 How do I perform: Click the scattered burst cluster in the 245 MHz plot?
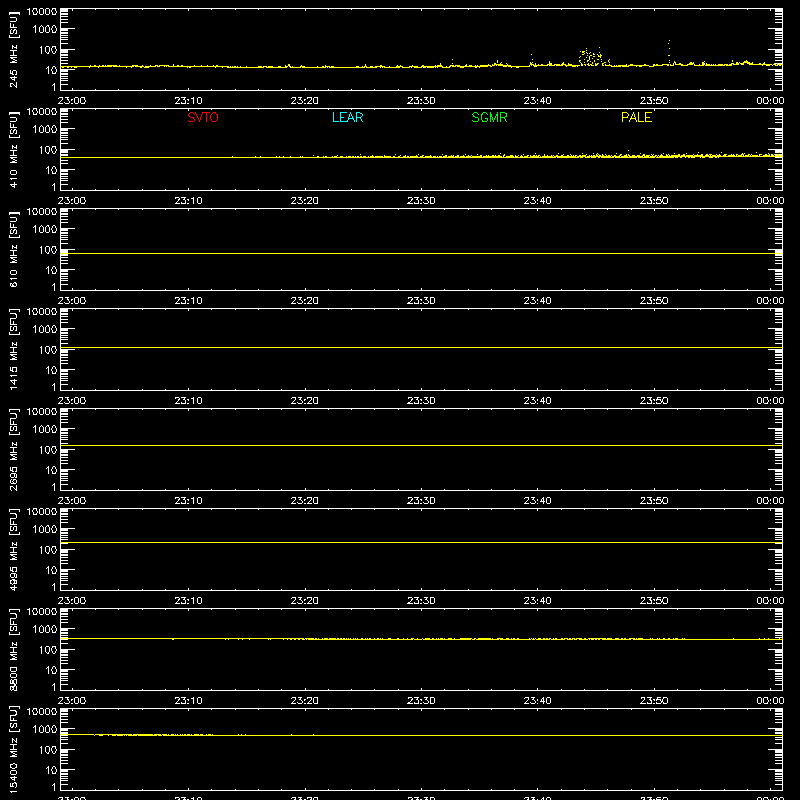point(593,57)
